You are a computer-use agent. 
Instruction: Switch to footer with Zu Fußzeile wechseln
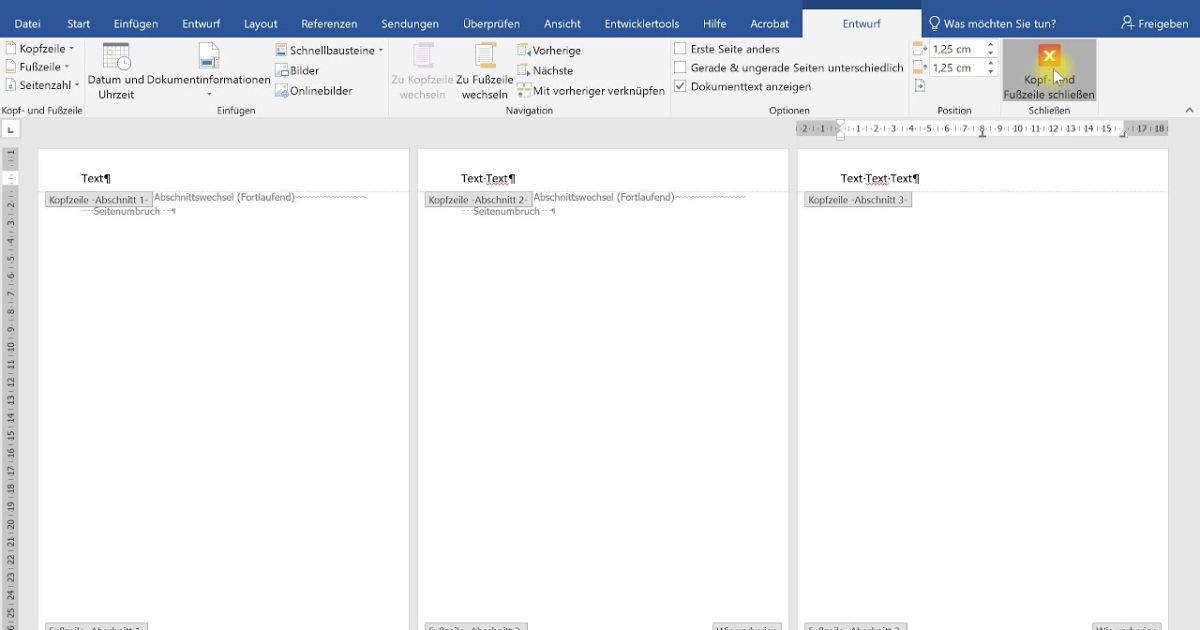click(x=485, y=72)
